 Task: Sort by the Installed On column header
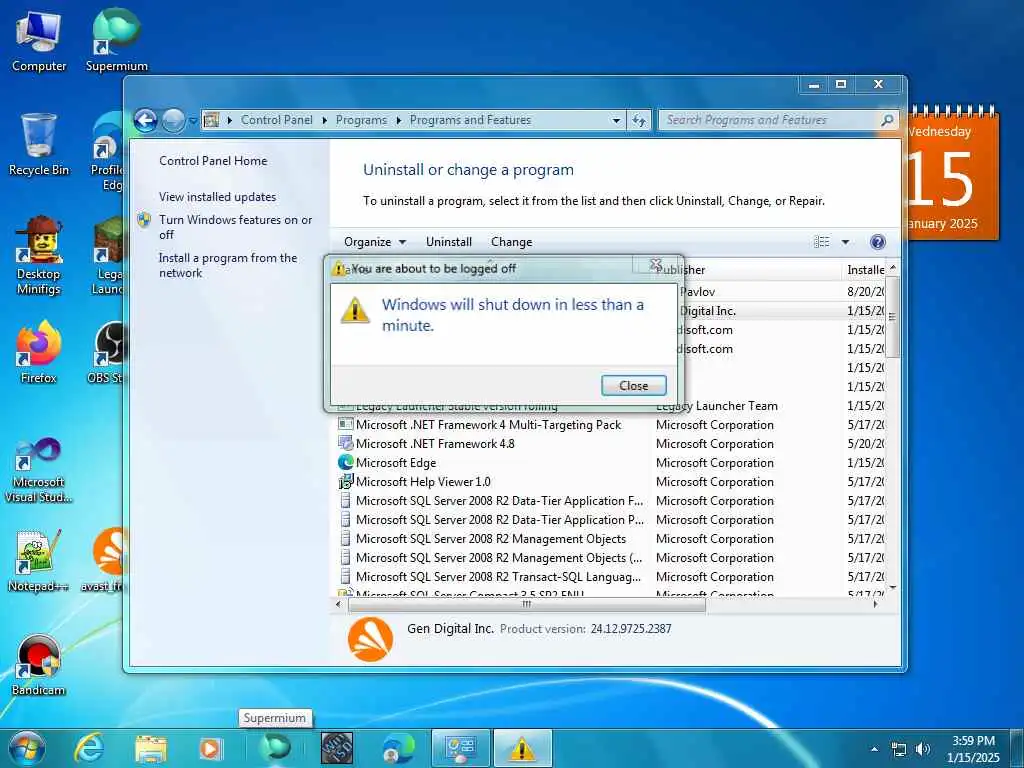tap(866, 270)
